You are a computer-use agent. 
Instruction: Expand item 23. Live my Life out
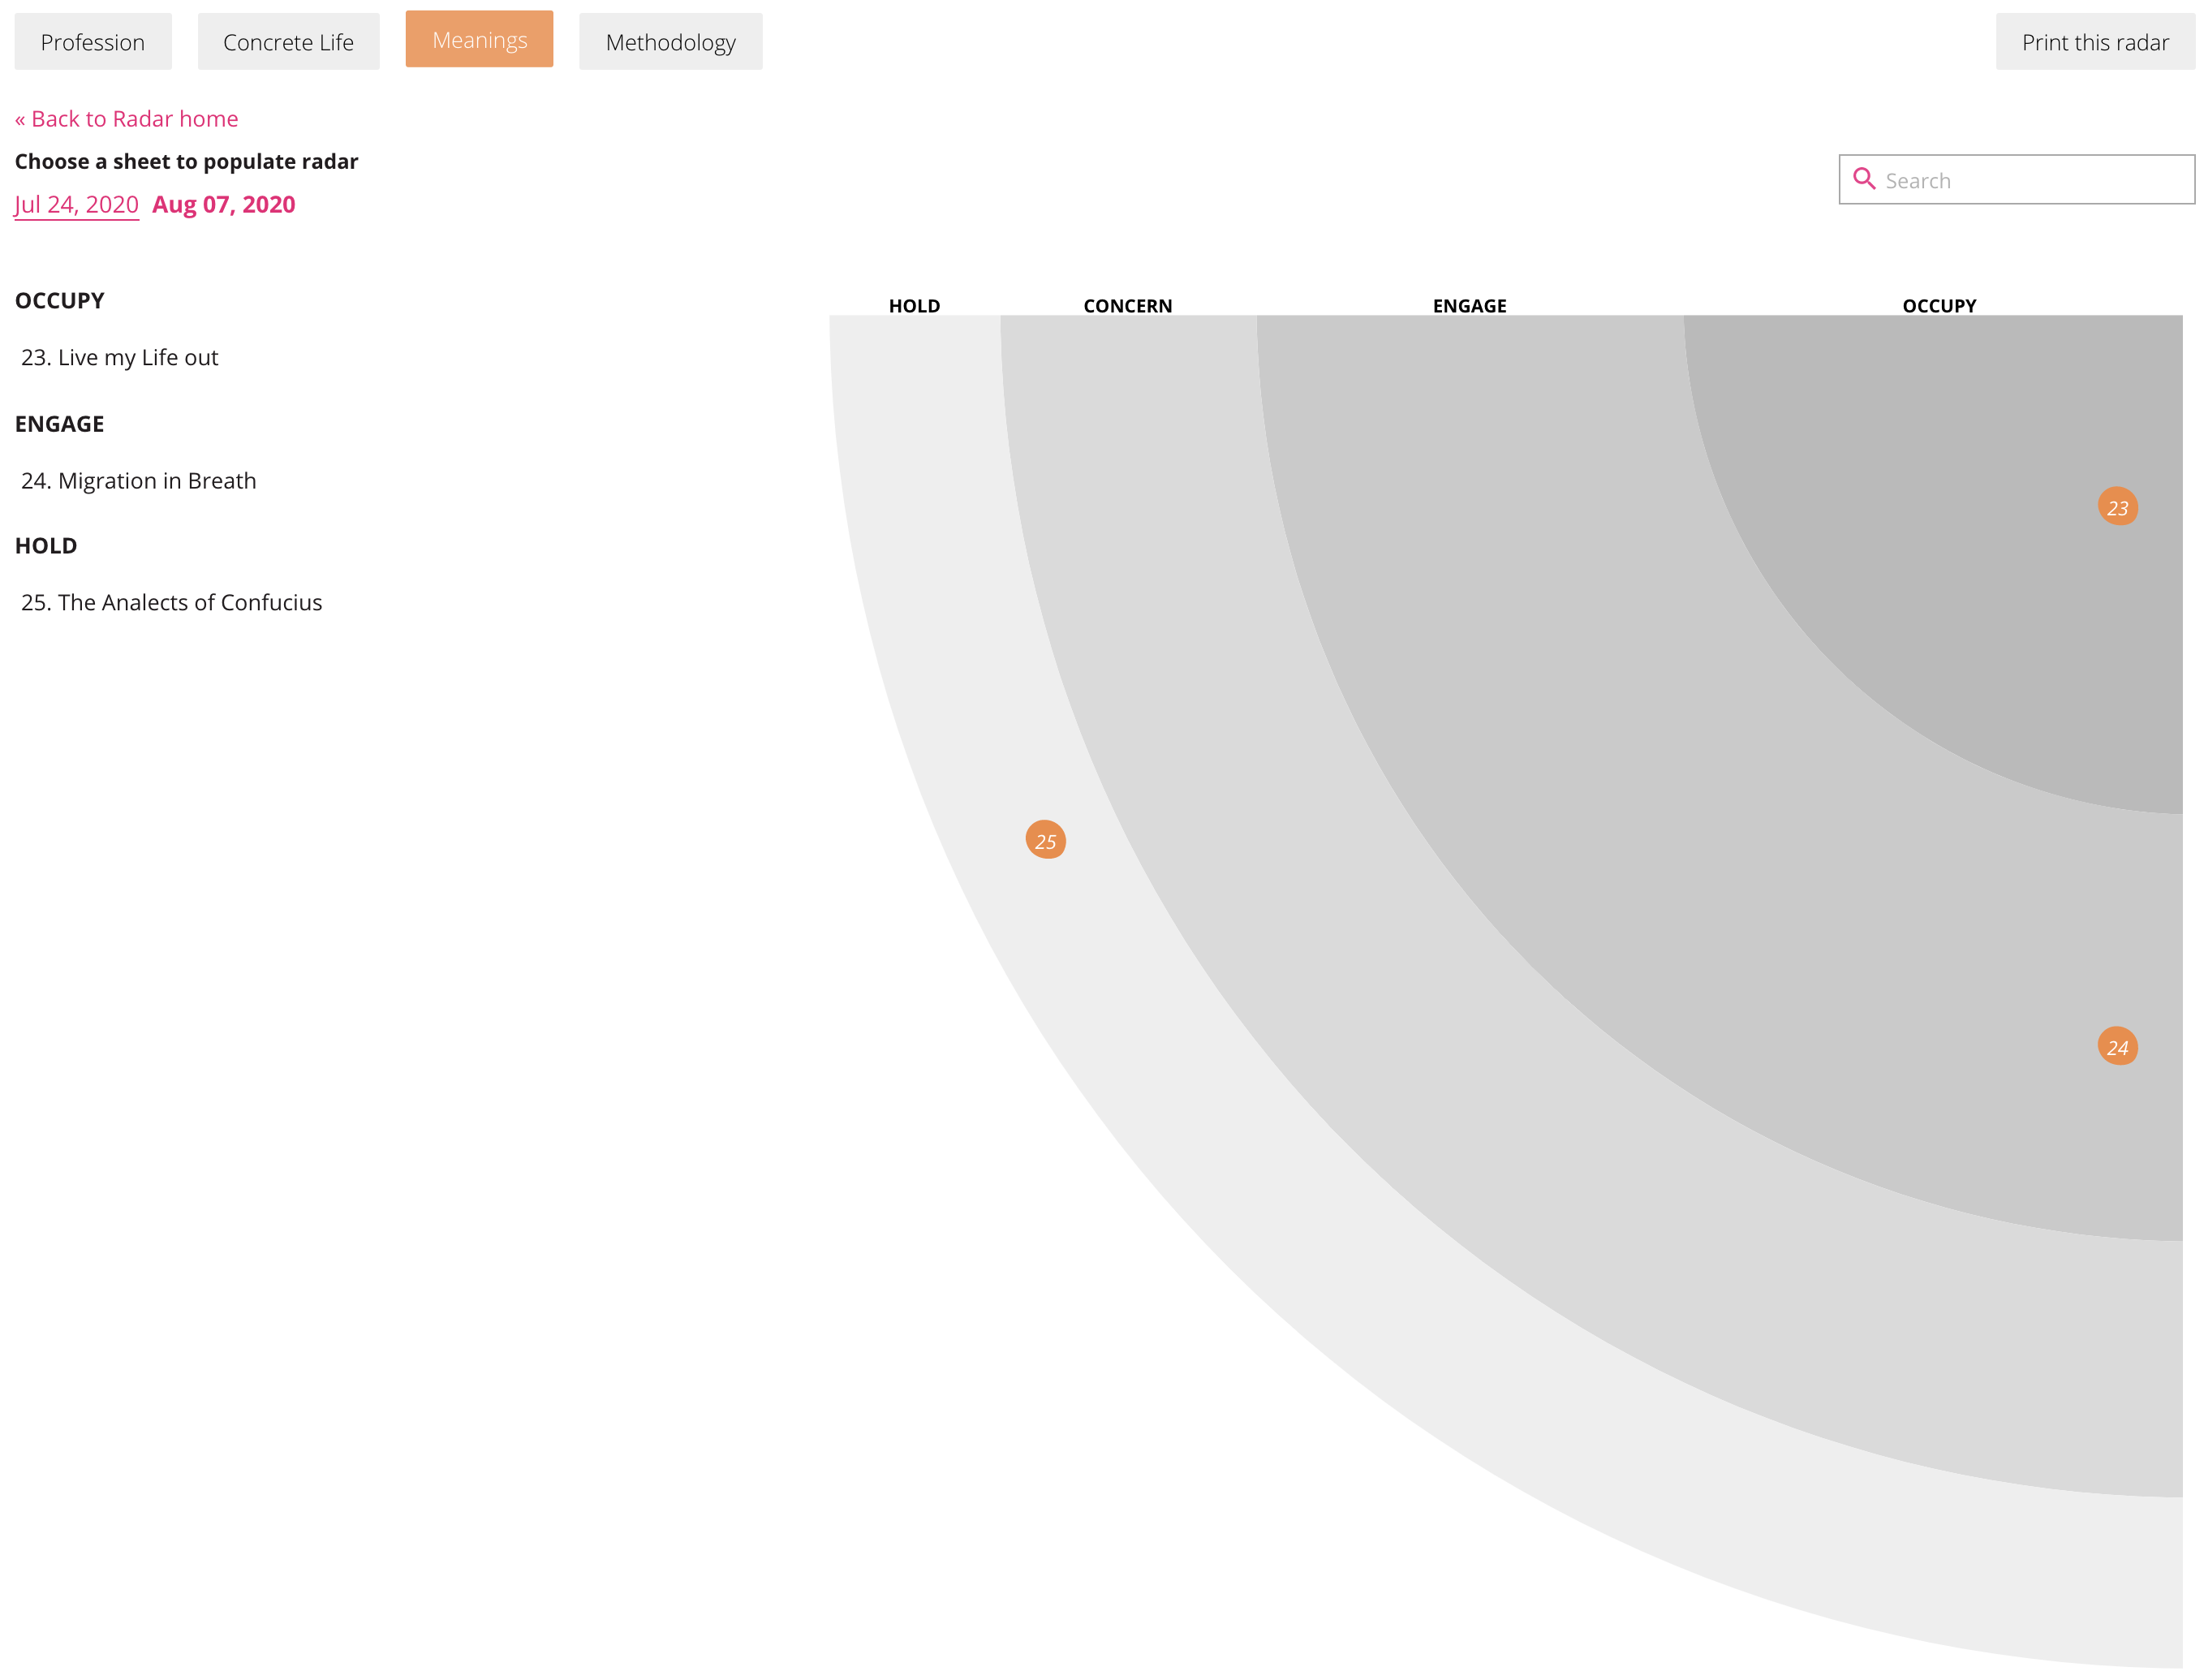click(119, 358)
